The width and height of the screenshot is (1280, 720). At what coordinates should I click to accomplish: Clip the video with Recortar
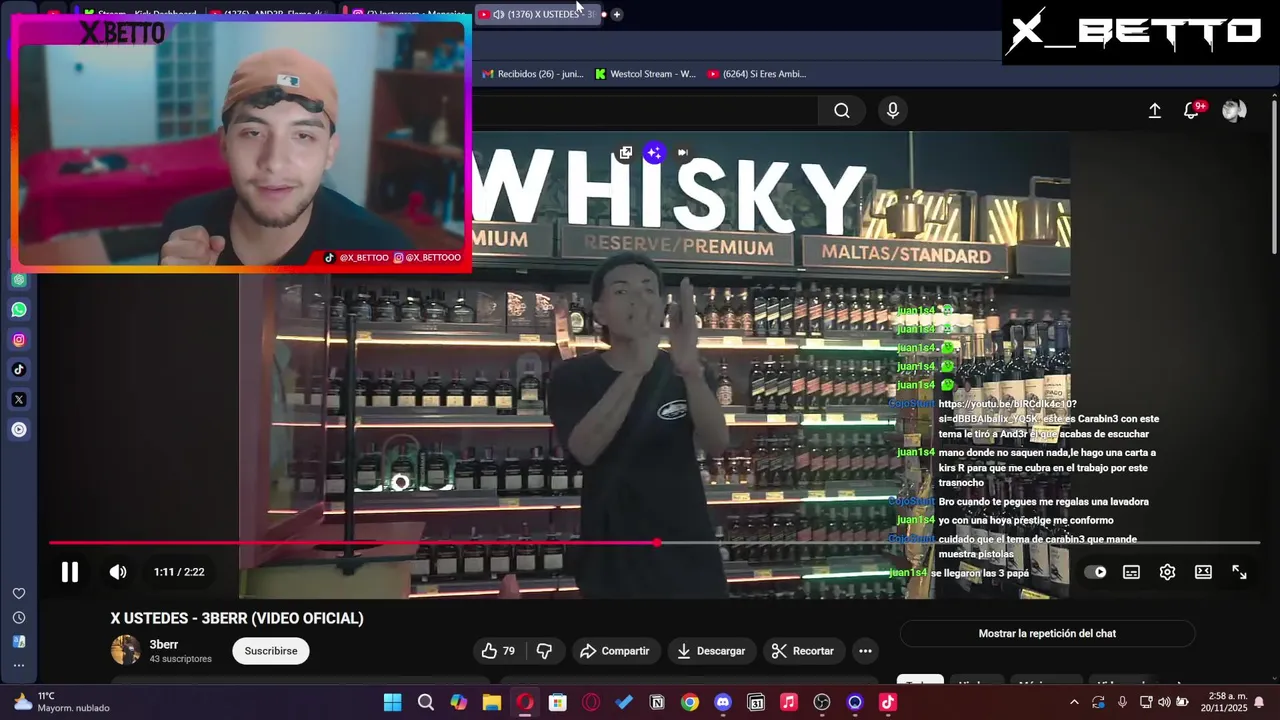803,651
